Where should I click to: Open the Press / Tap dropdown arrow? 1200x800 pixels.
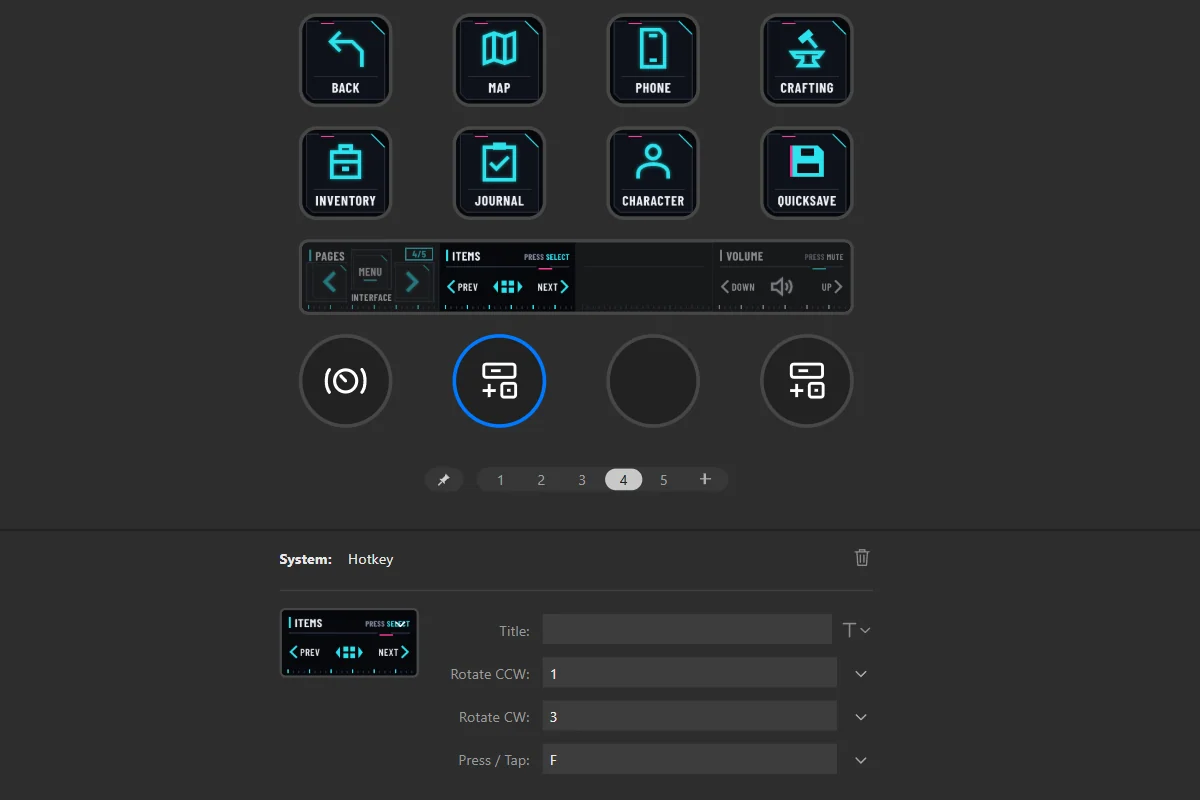(861, 760)
